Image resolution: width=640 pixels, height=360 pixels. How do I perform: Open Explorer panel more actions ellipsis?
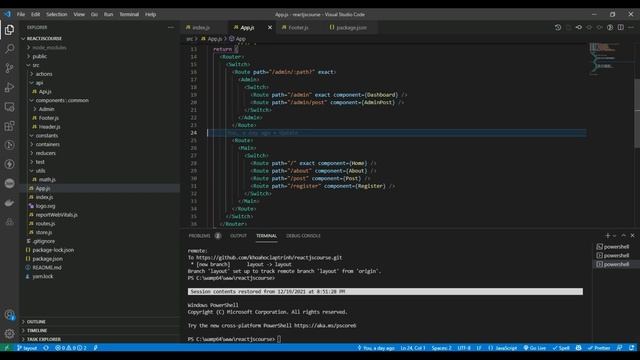(x=171, y=27)
